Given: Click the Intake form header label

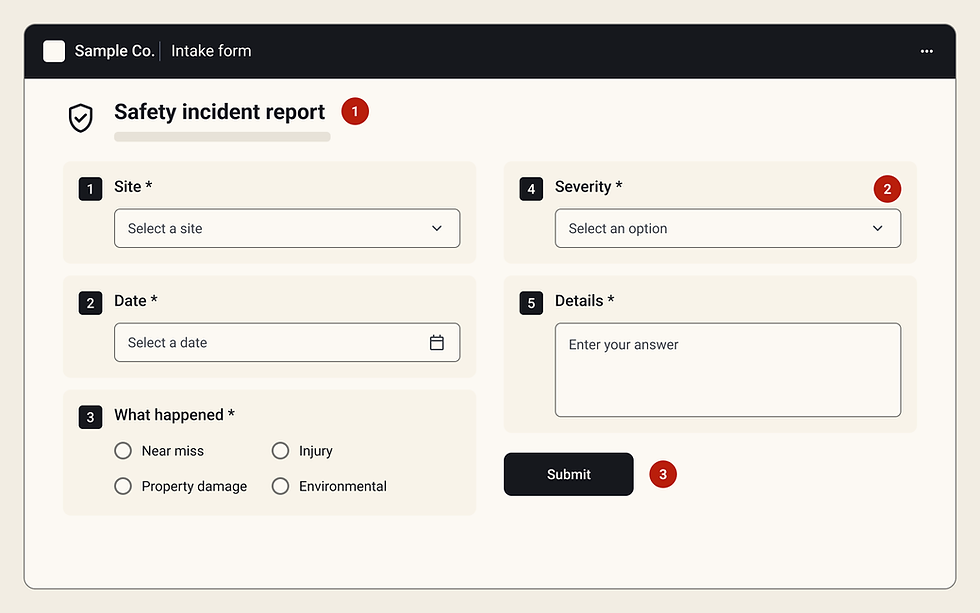Looking at the screenshot, I should click(x=211, y=51).
